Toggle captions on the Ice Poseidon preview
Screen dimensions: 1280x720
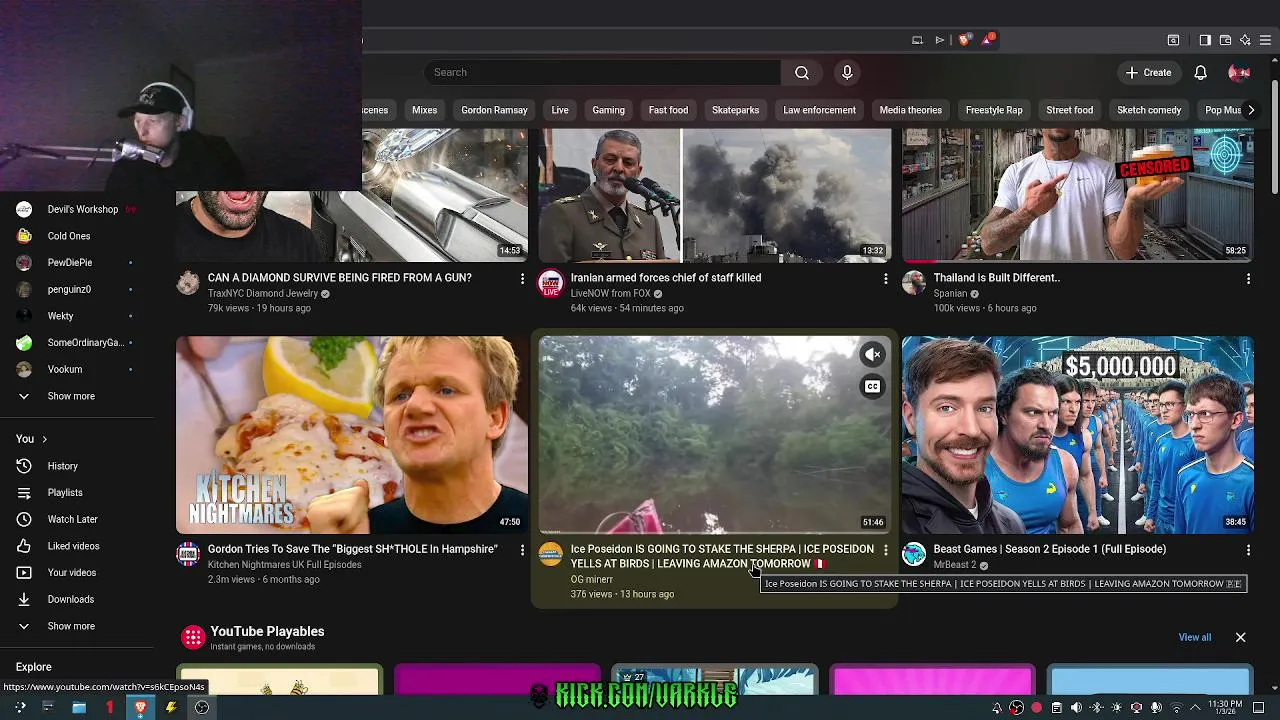[873, 387]
